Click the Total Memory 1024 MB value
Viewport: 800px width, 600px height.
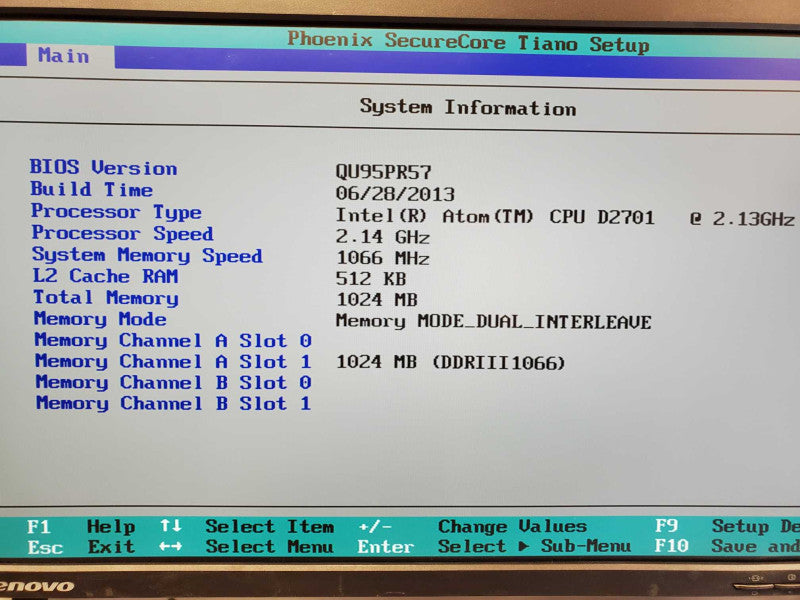377,299
